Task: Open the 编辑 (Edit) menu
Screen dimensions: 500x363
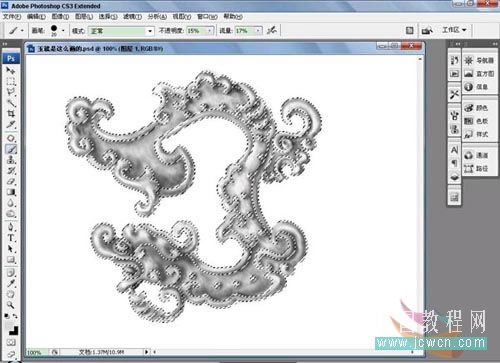Action: pyautogui.click(x=36, y=16)
